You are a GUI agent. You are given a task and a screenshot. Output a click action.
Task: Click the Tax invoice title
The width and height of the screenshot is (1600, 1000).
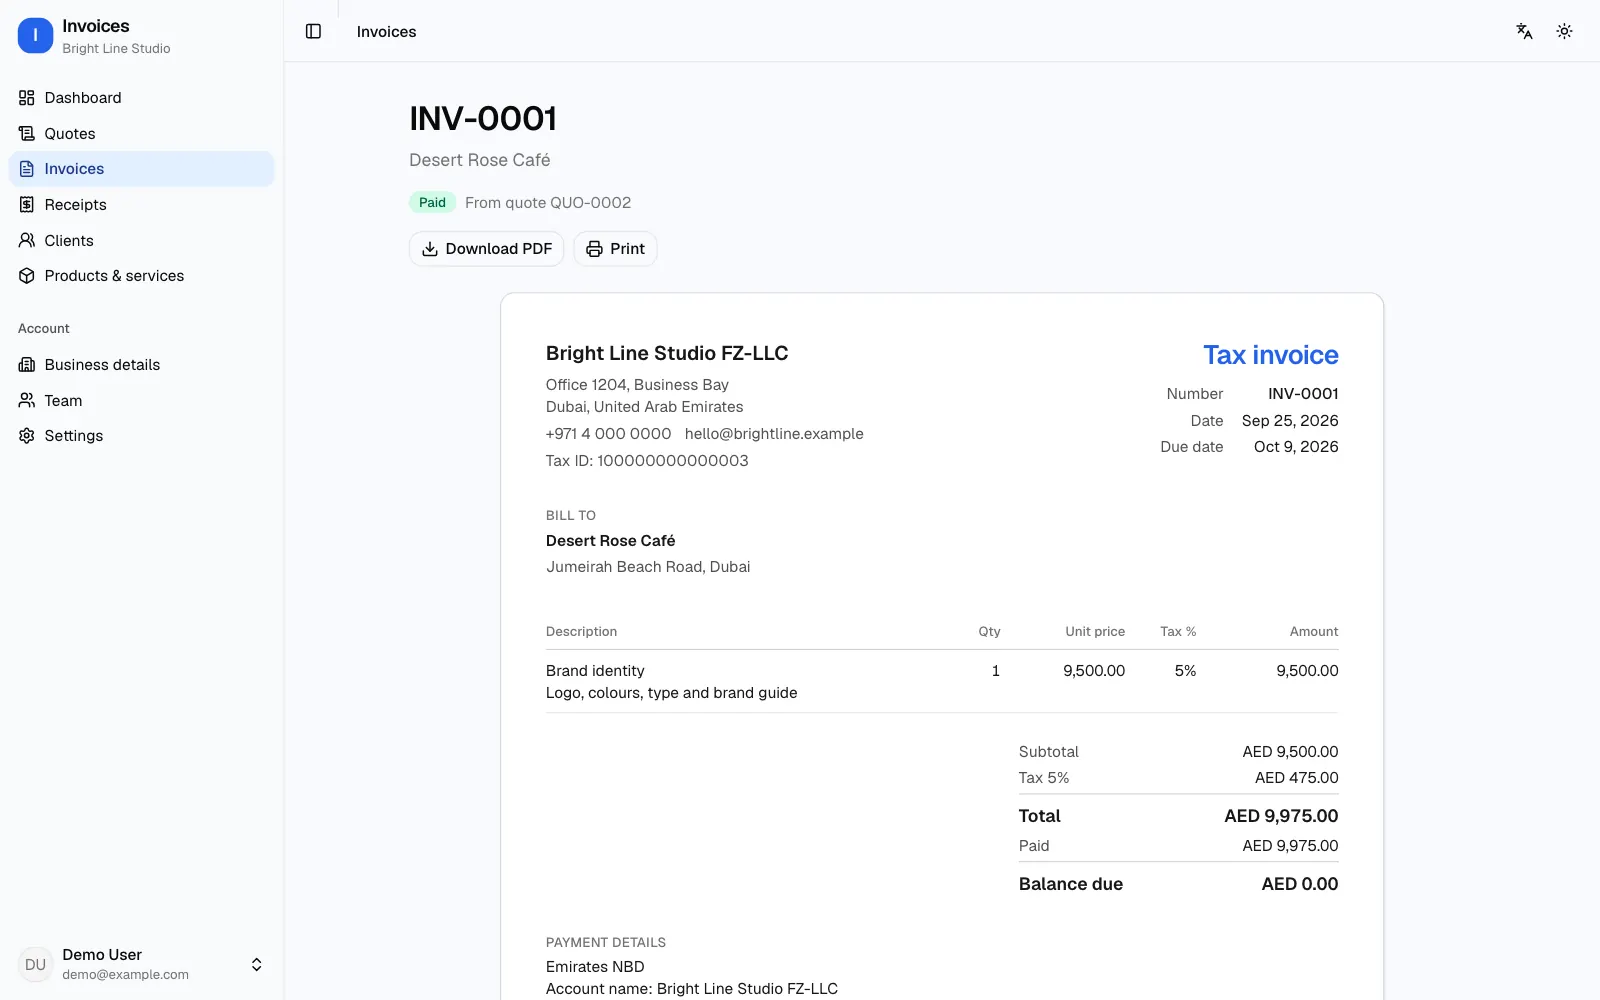click(x=1270, y=355)
